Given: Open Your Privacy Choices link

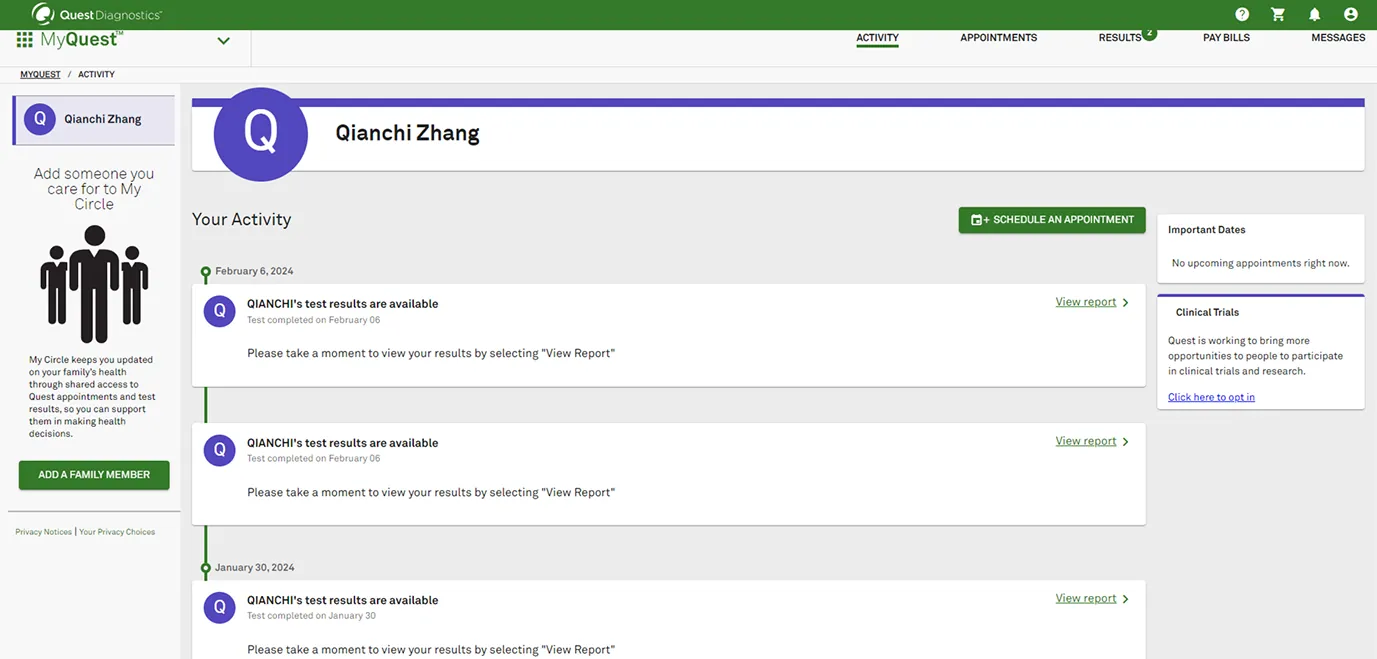Looking at the screenshot, I should point(117,532).
